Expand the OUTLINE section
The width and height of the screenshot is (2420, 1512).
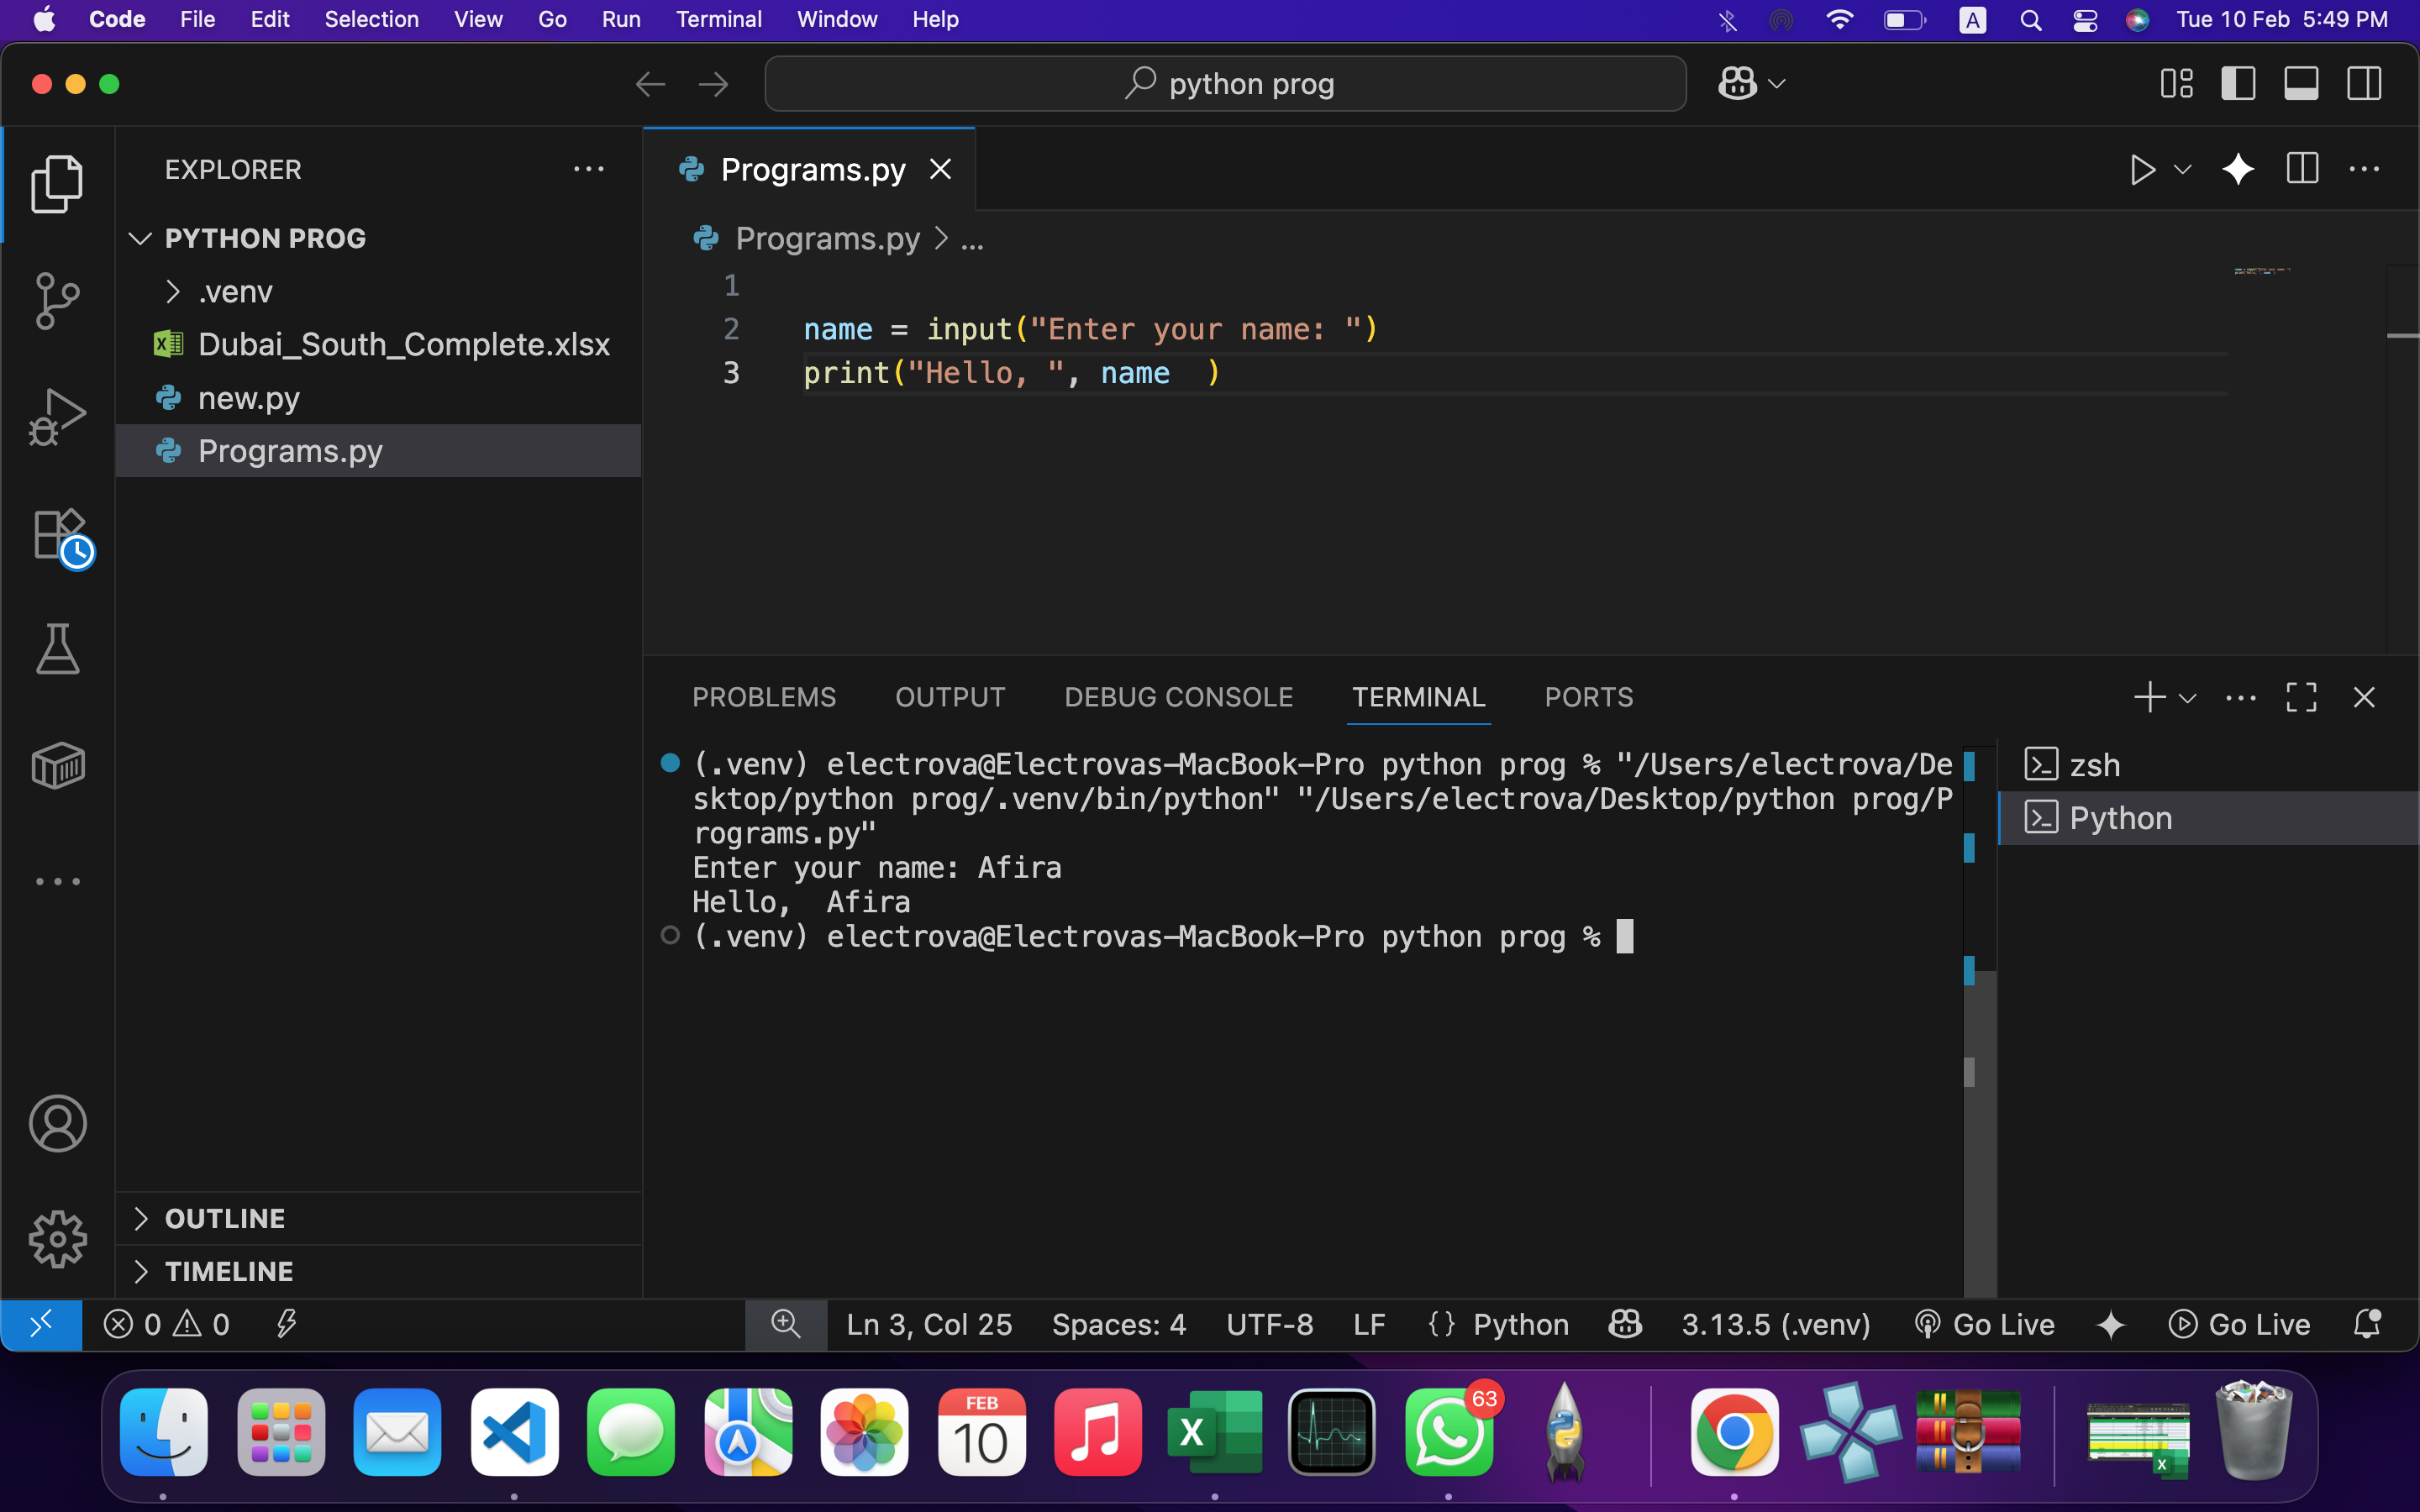(x=225, y=1218)
